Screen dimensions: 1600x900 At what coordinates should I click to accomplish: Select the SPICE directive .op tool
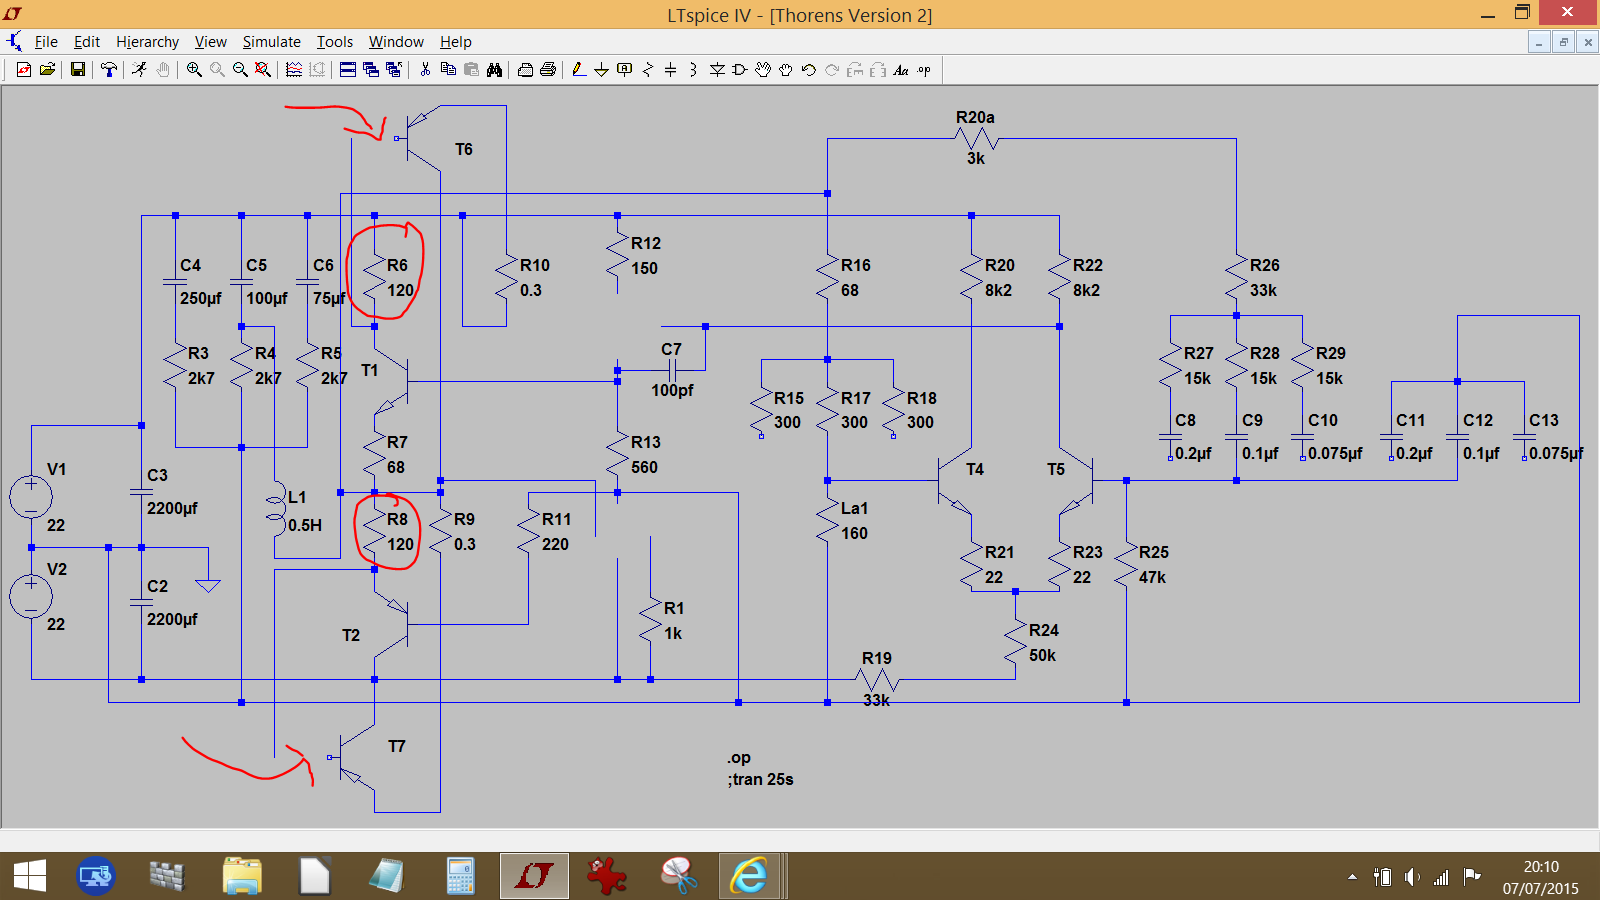pos(924,70)
